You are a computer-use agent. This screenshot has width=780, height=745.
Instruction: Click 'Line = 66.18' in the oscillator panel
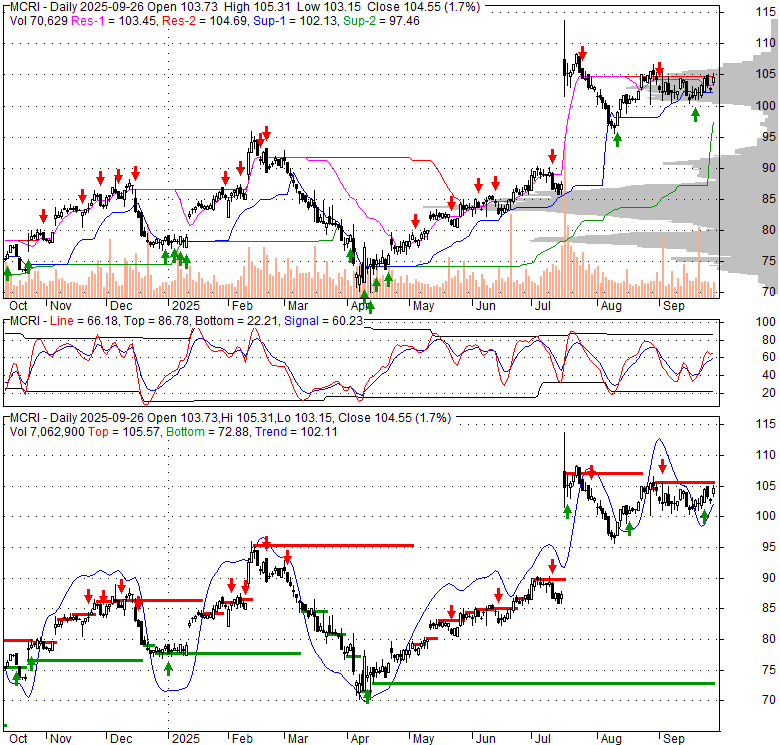[84, 321]
